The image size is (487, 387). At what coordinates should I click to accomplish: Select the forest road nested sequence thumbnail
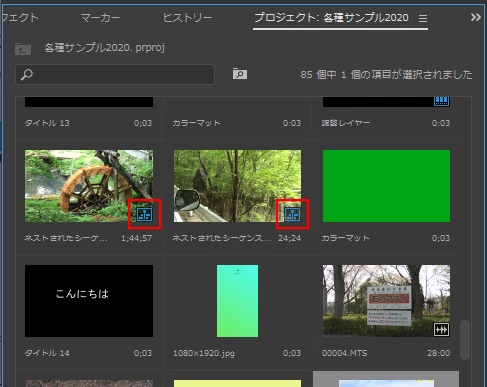(237, 186)
